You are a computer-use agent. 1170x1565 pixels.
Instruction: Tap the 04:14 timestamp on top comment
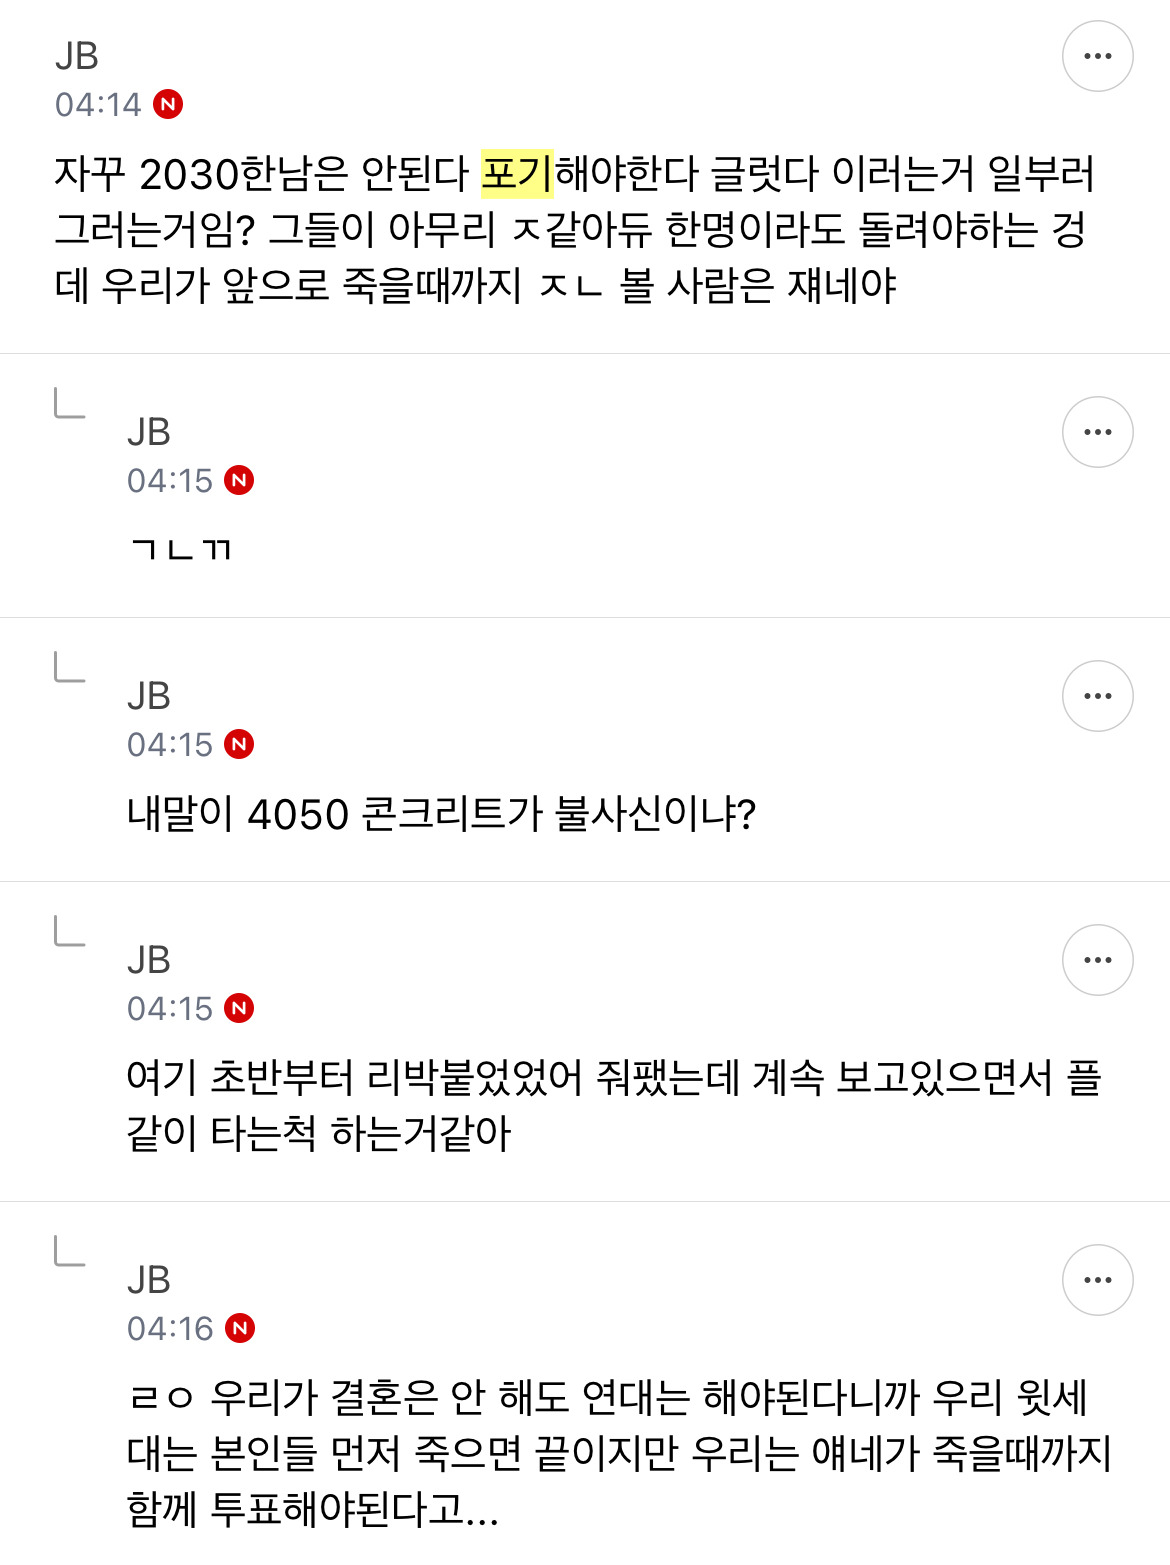coord(98,104)
